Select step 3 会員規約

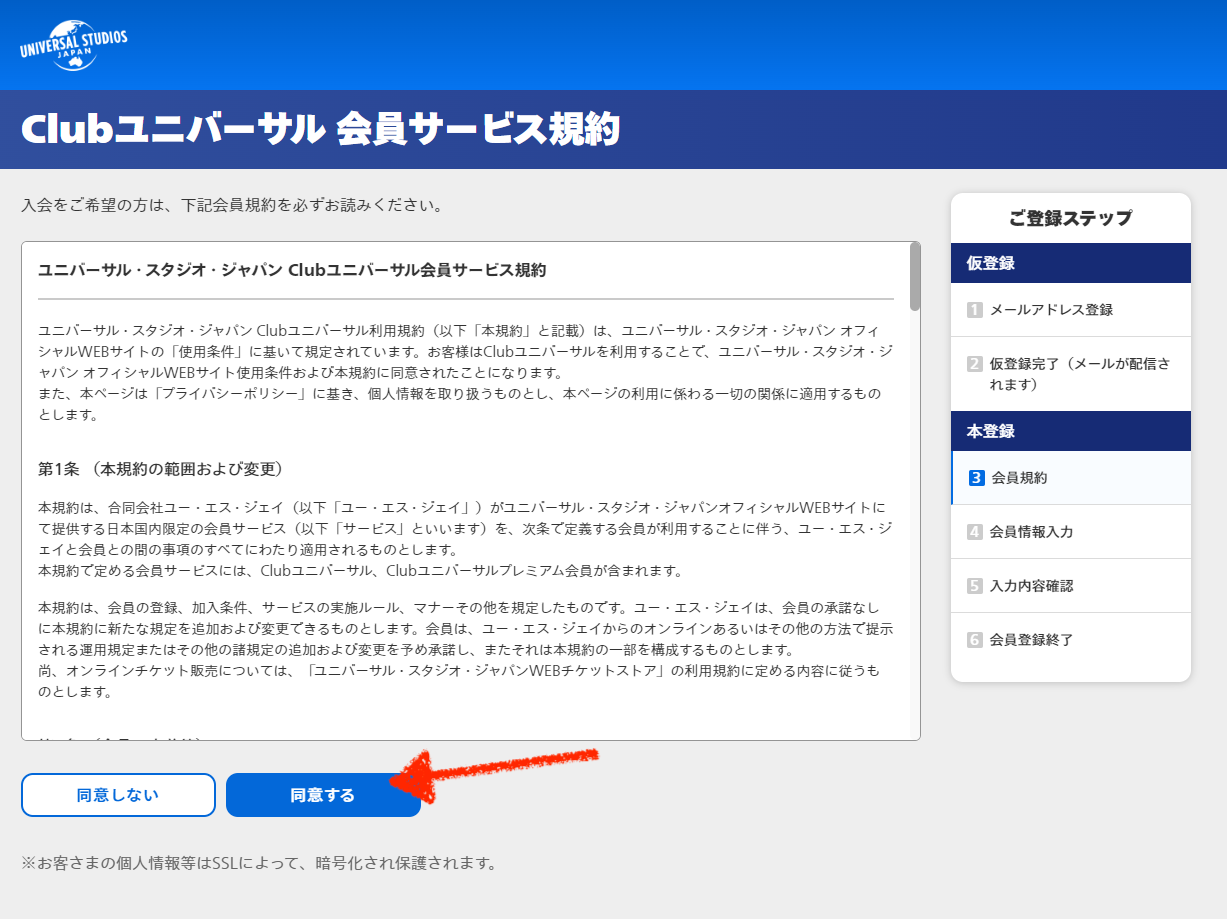tap(1071, 478)
